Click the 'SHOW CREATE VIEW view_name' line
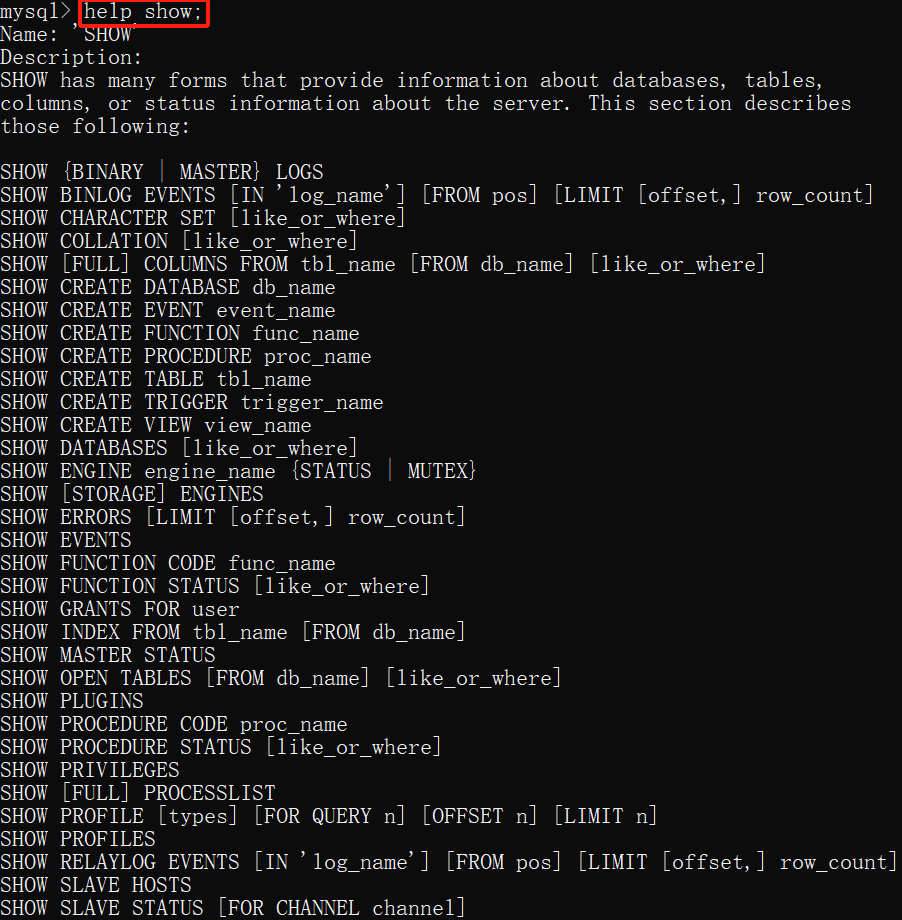 (x=156, y=425)
